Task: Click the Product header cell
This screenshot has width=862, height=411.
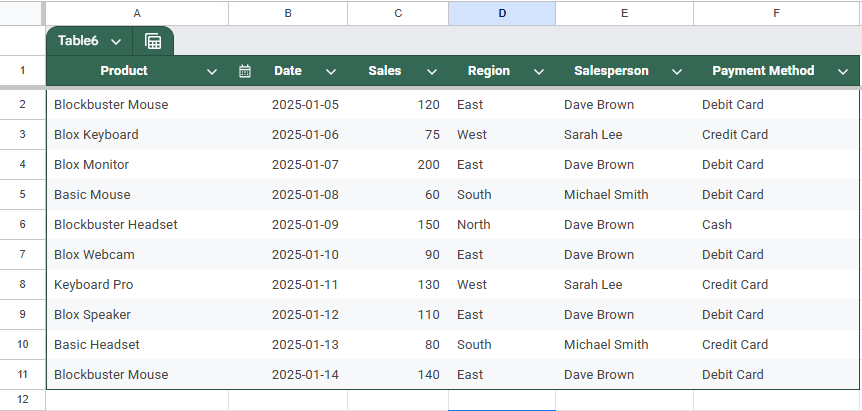Action: 137,70
